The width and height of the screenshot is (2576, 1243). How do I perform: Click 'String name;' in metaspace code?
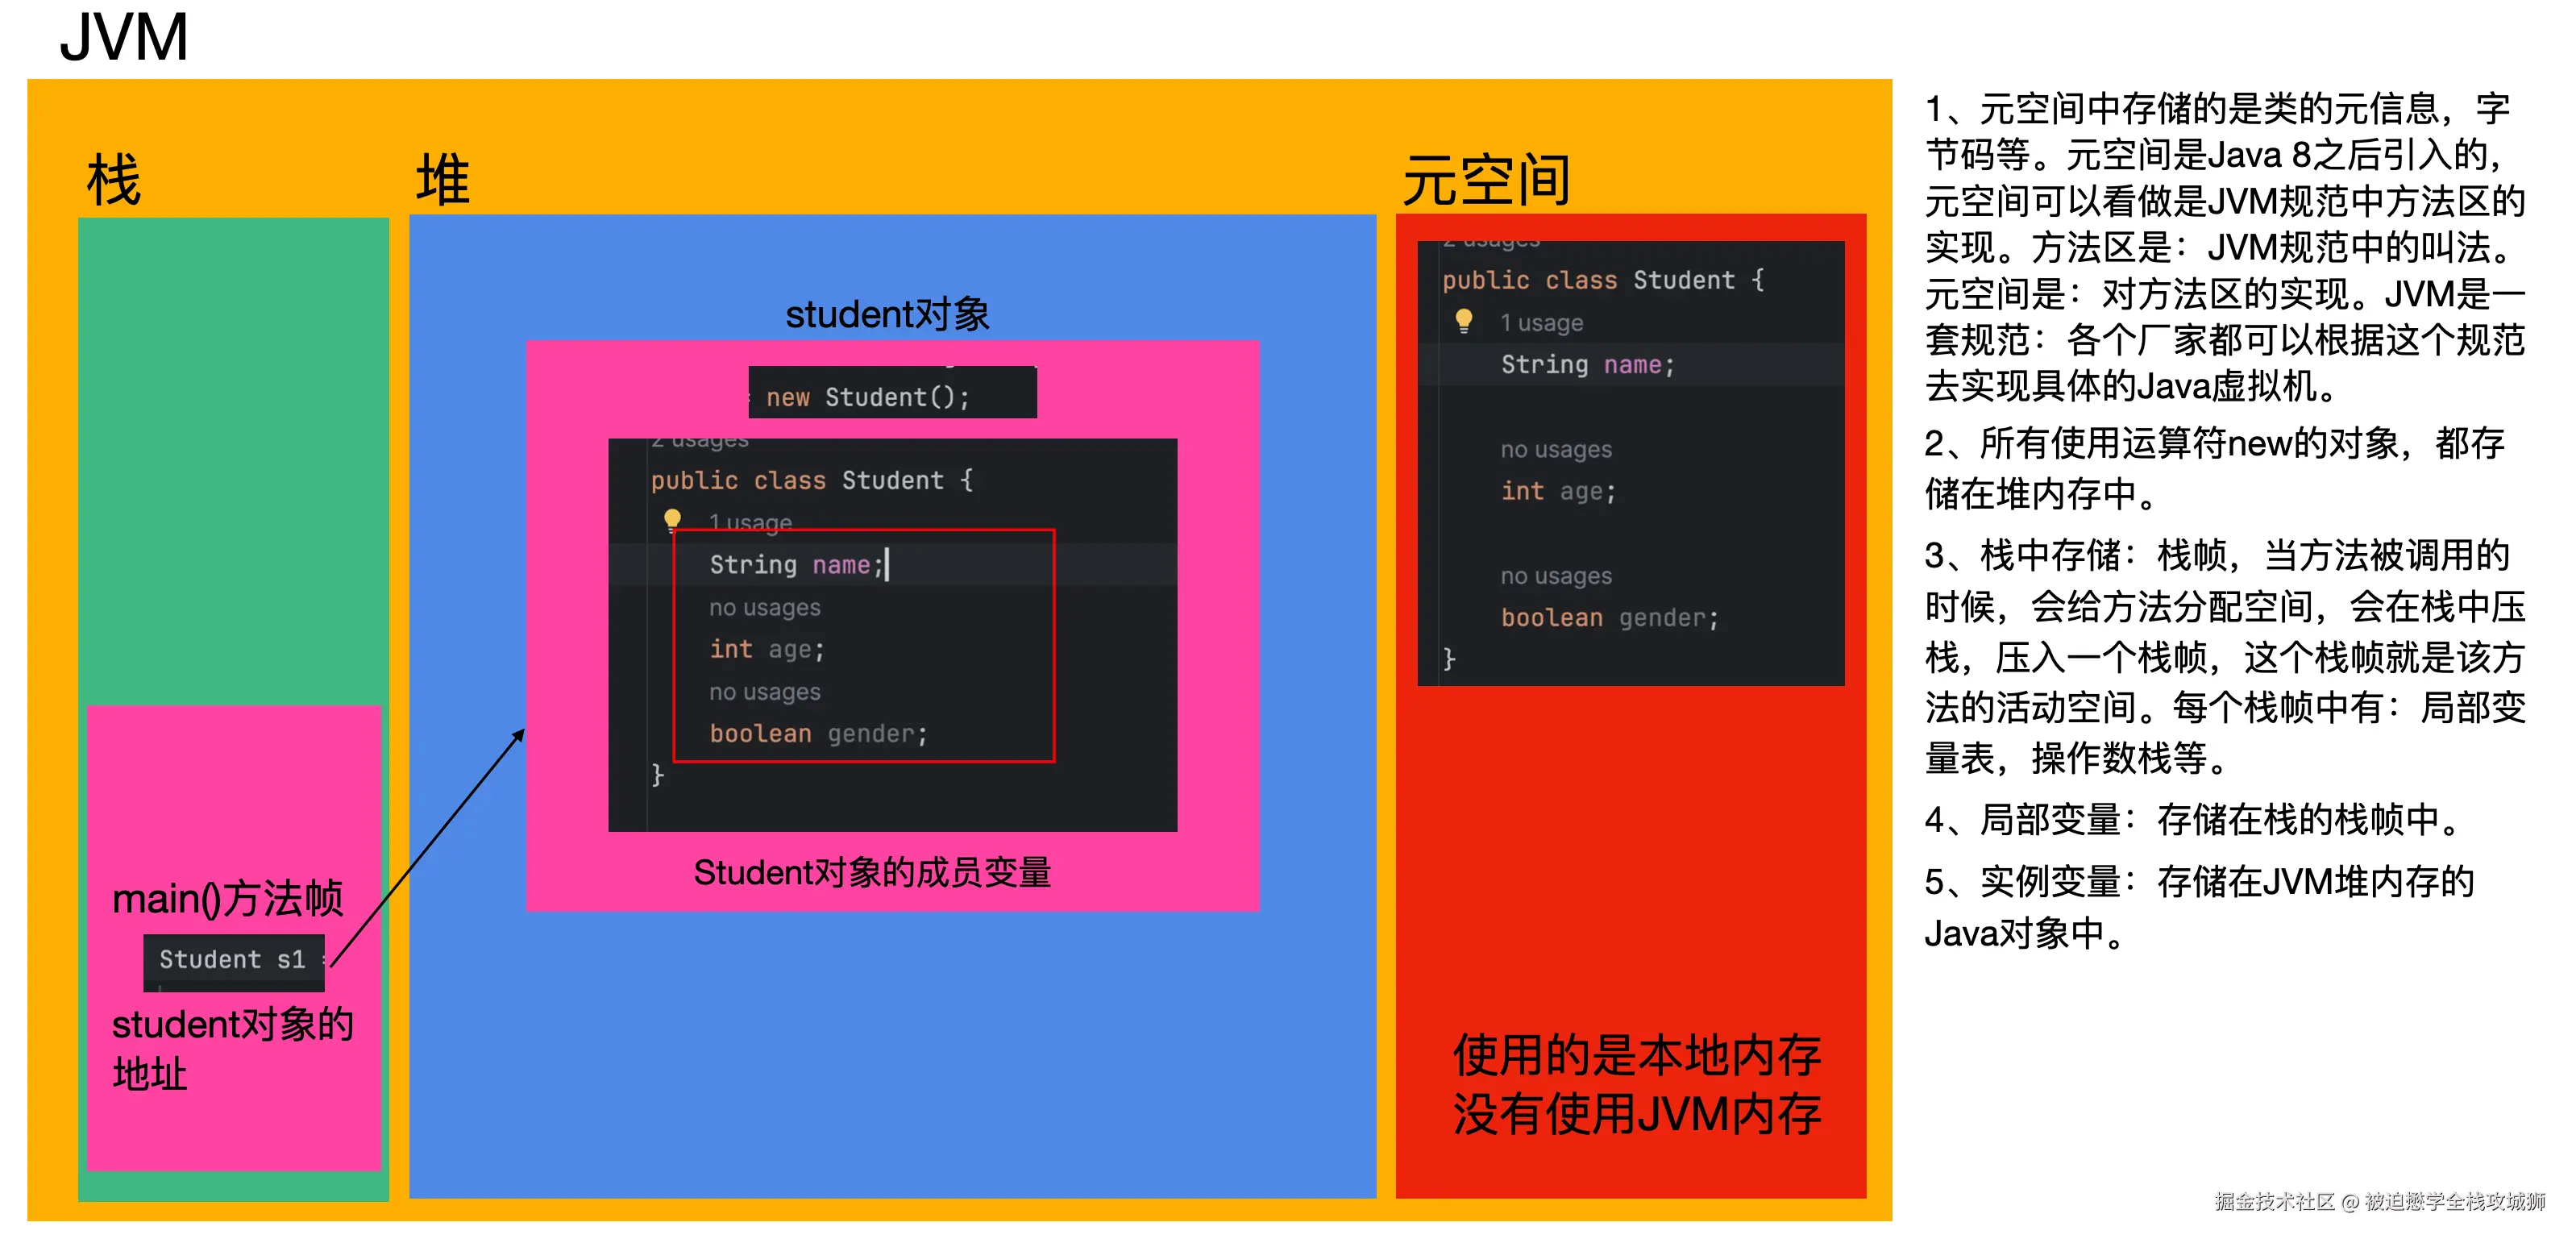pos(1588,364)
